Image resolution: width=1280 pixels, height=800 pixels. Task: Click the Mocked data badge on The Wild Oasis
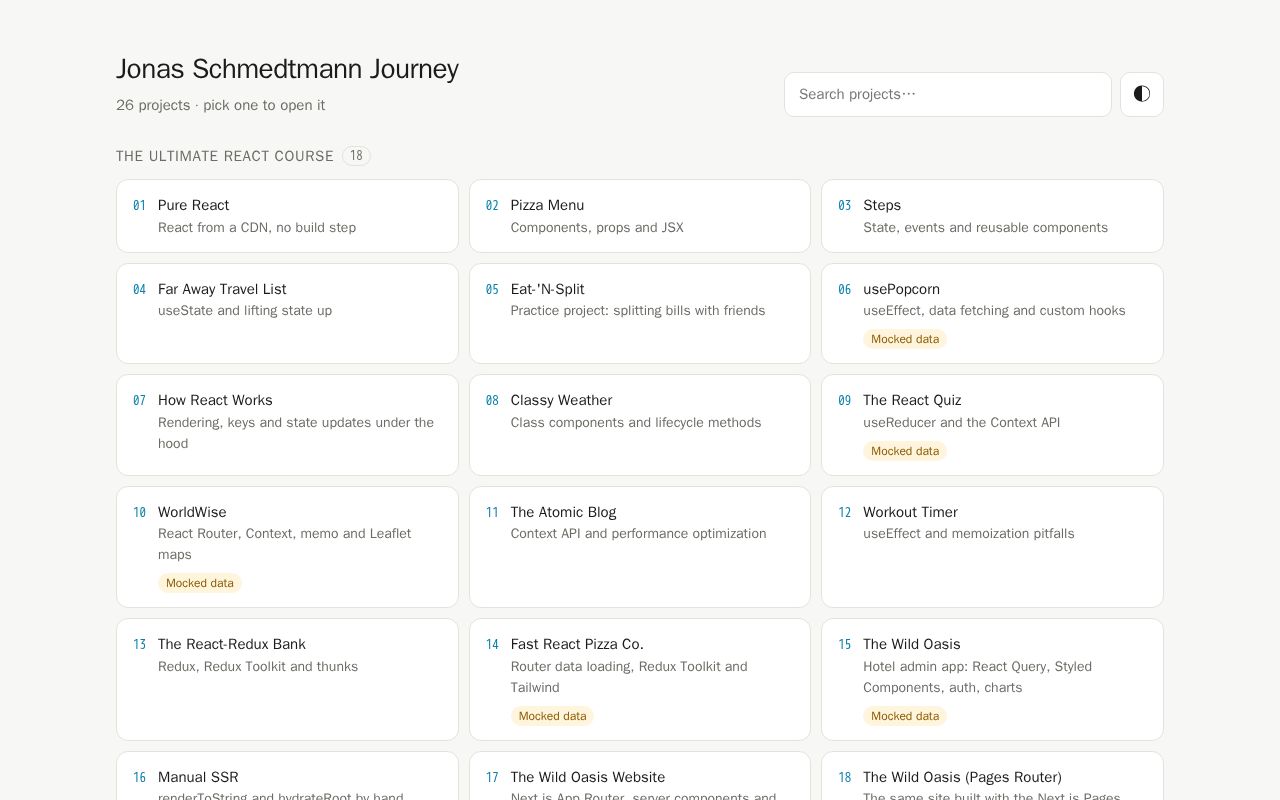[905, 716]
